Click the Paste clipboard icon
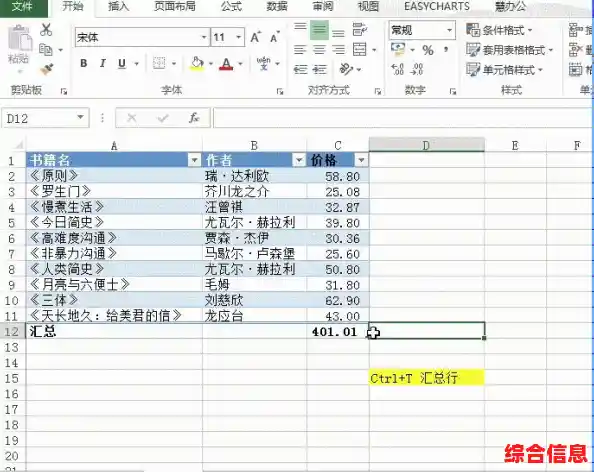 pyautogui.click(x=19, y=39)
